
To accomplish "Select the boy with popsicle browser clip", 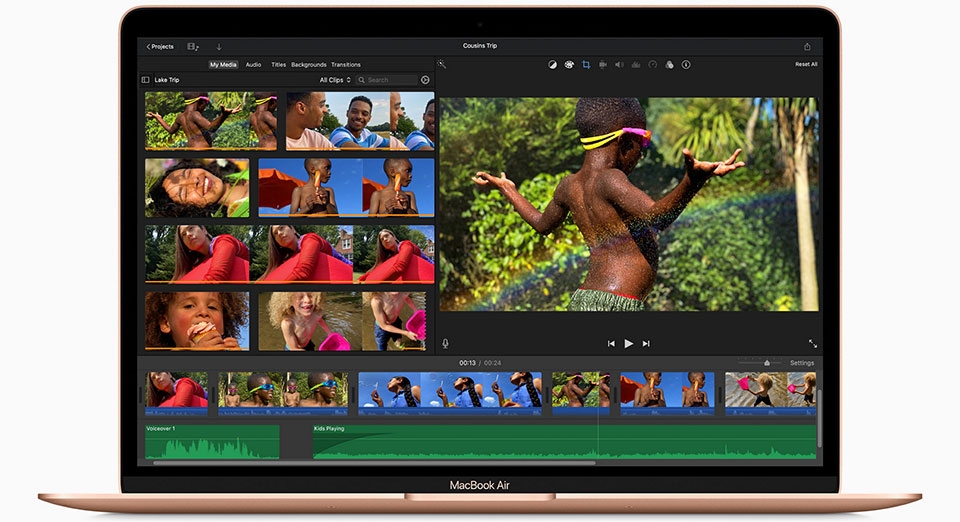I will click(x=346, y=188).
